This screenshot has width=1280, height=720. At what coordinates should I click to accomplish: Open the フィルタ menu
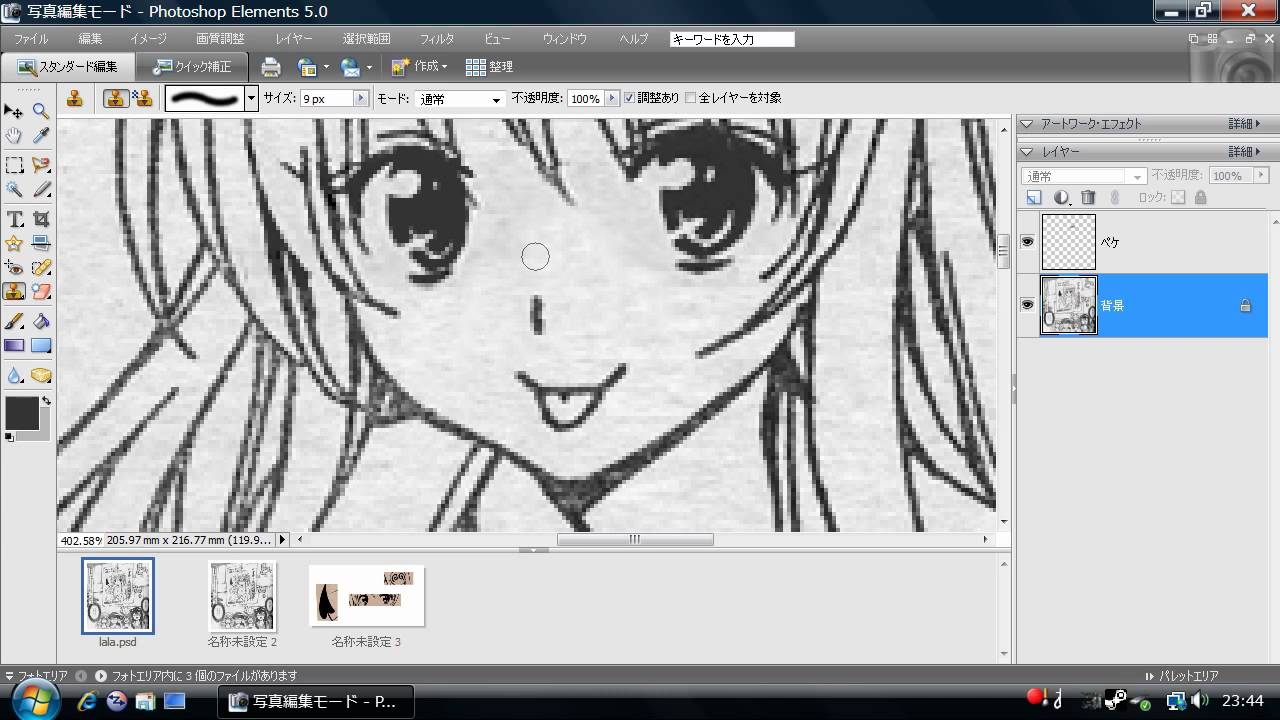coord(436,39)
